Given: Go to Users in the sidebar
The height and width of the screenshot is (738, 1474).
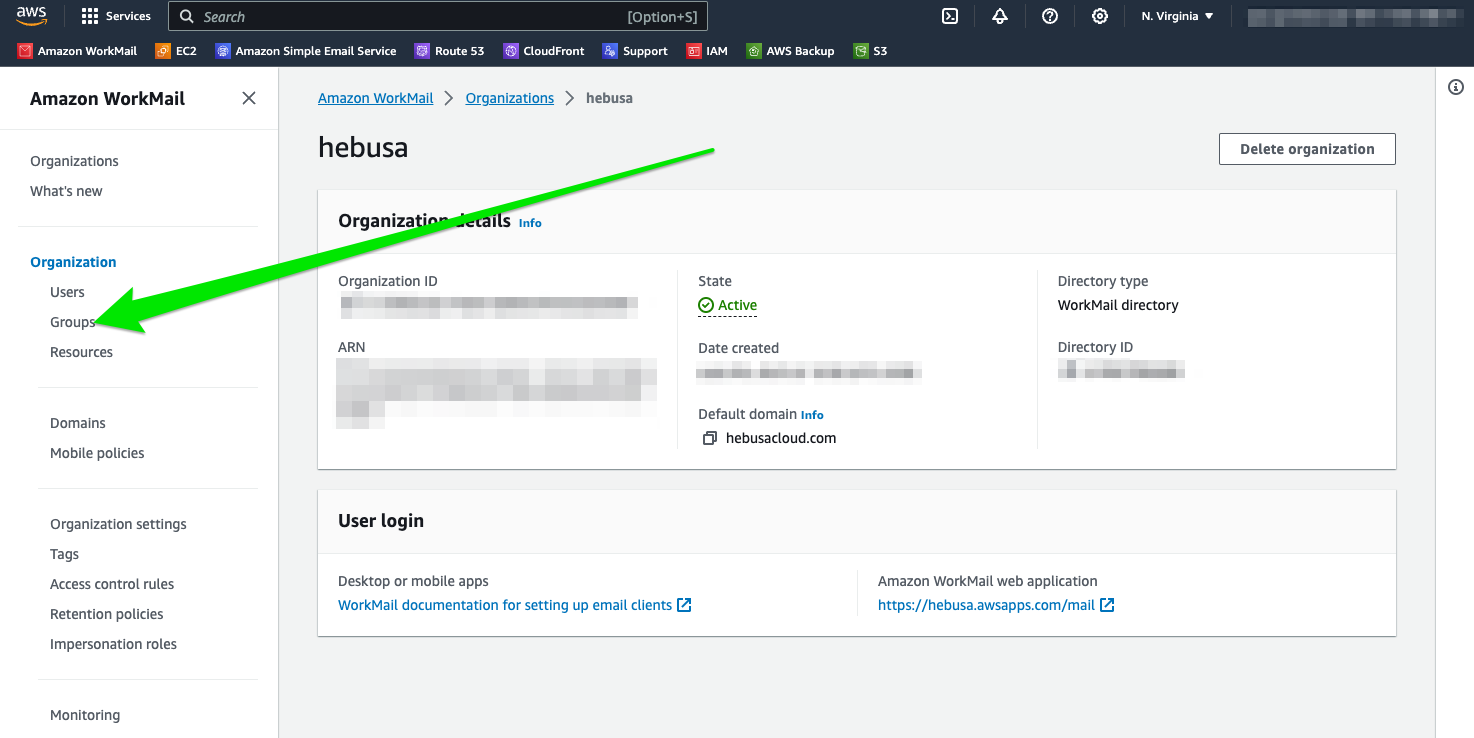Looking at the screenshot, I should [67, 292].
